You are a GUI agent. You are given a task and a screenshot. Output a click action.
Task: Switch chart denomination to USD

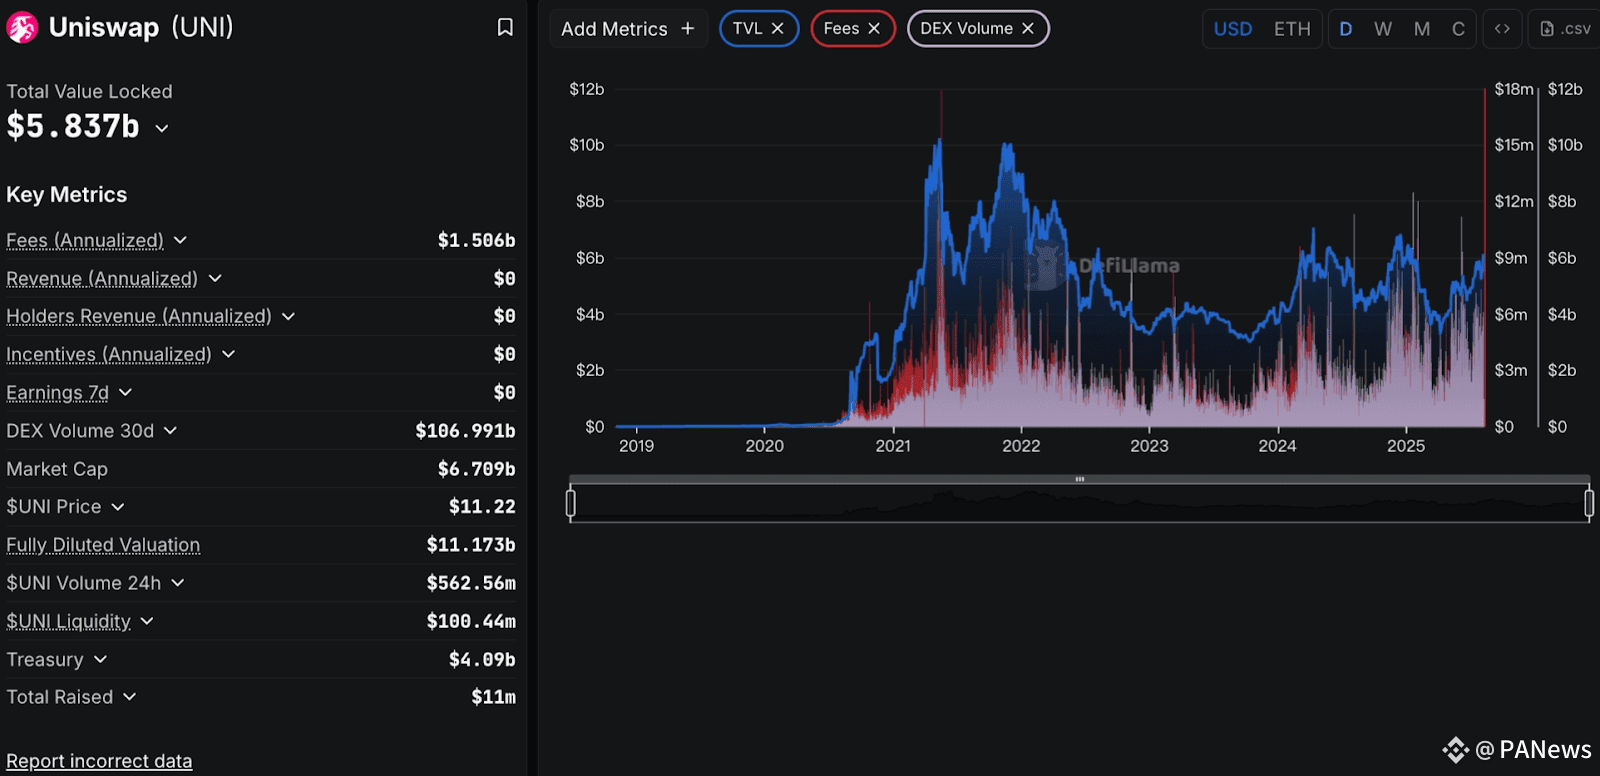(1233, 29)
